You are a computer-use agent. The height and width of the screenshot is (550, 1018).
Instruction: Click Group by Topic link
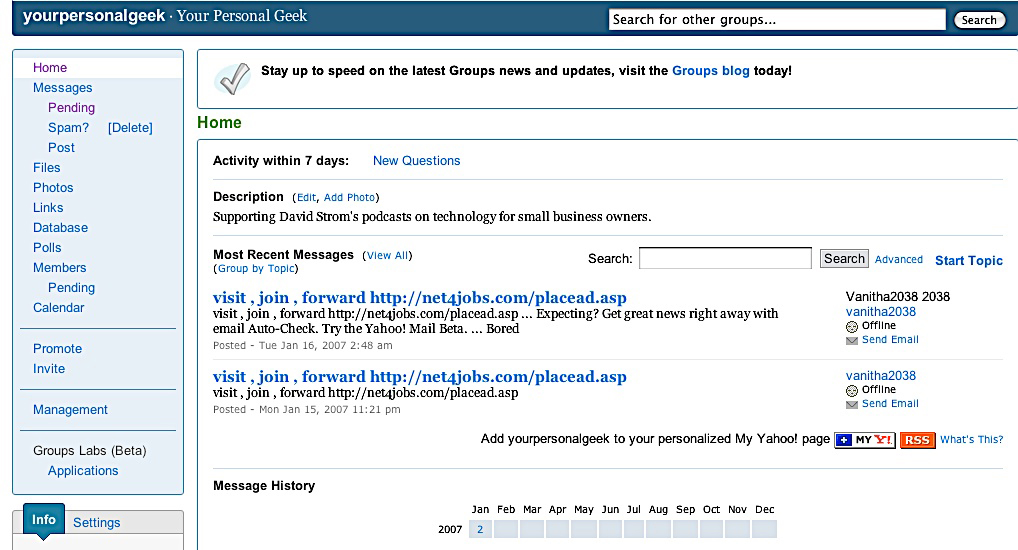[256, 269]
